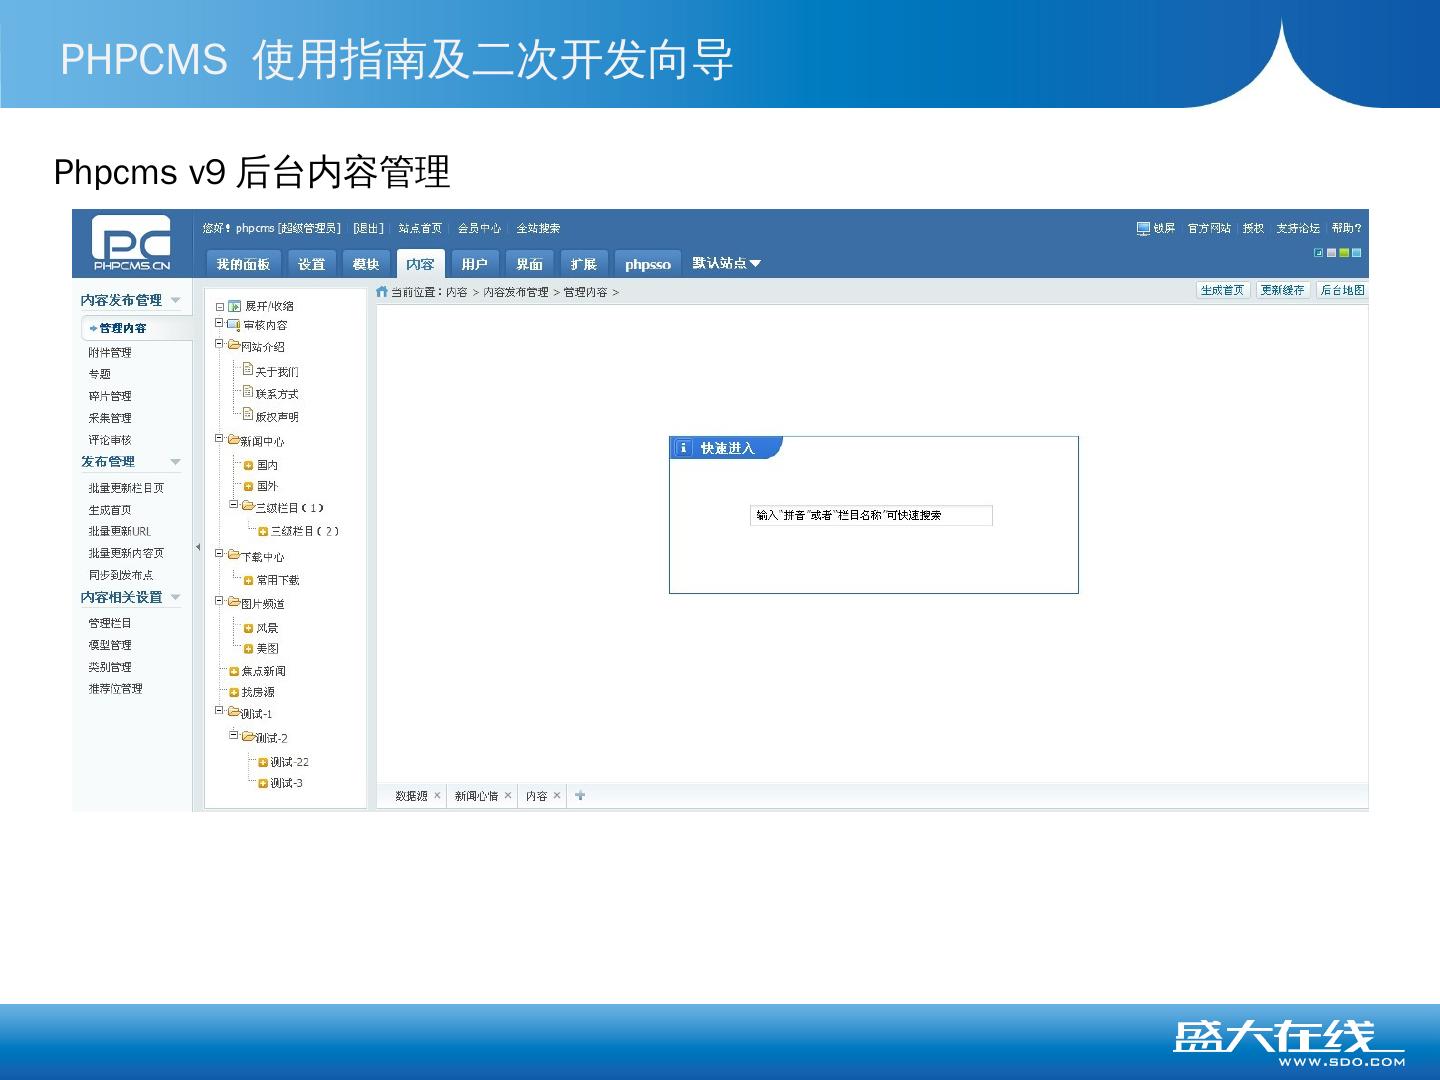The height and width of the screenshot is (1080, 1440).
Task: Switch to the 我的面板 top tab
Action: click(x=243, y=264)
